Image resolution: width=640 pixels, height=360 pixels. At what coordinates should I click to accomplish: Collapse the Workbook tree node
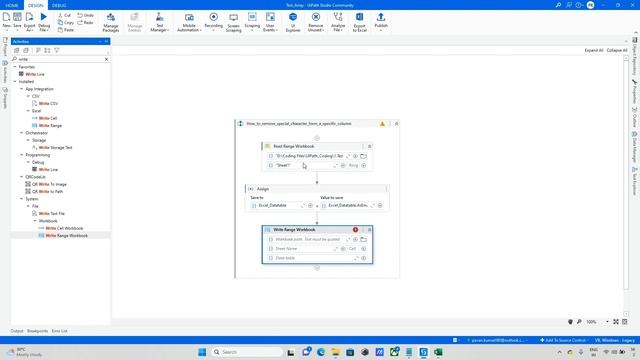click(35, 221)
